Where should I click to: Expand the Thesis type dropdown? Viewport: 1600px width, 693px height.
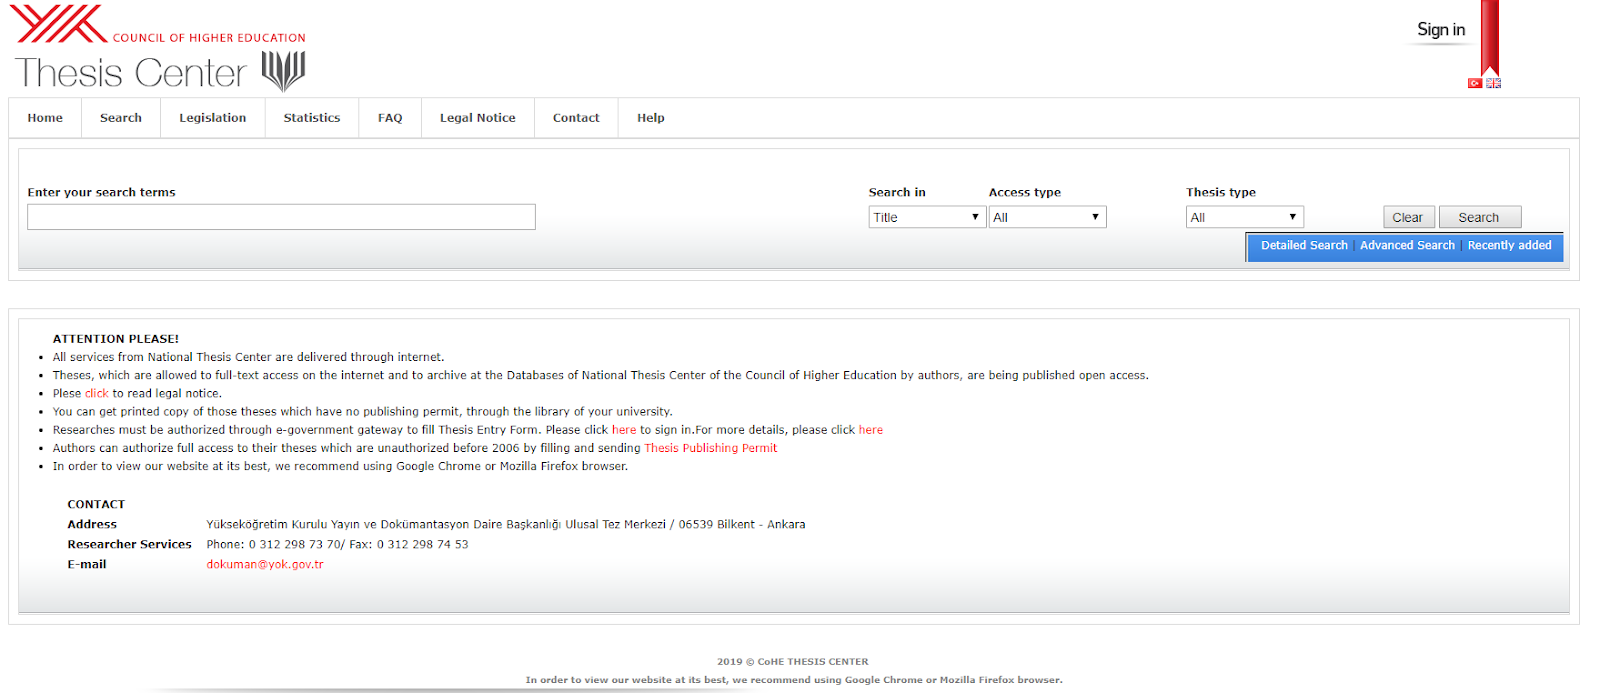(1245, 217)
